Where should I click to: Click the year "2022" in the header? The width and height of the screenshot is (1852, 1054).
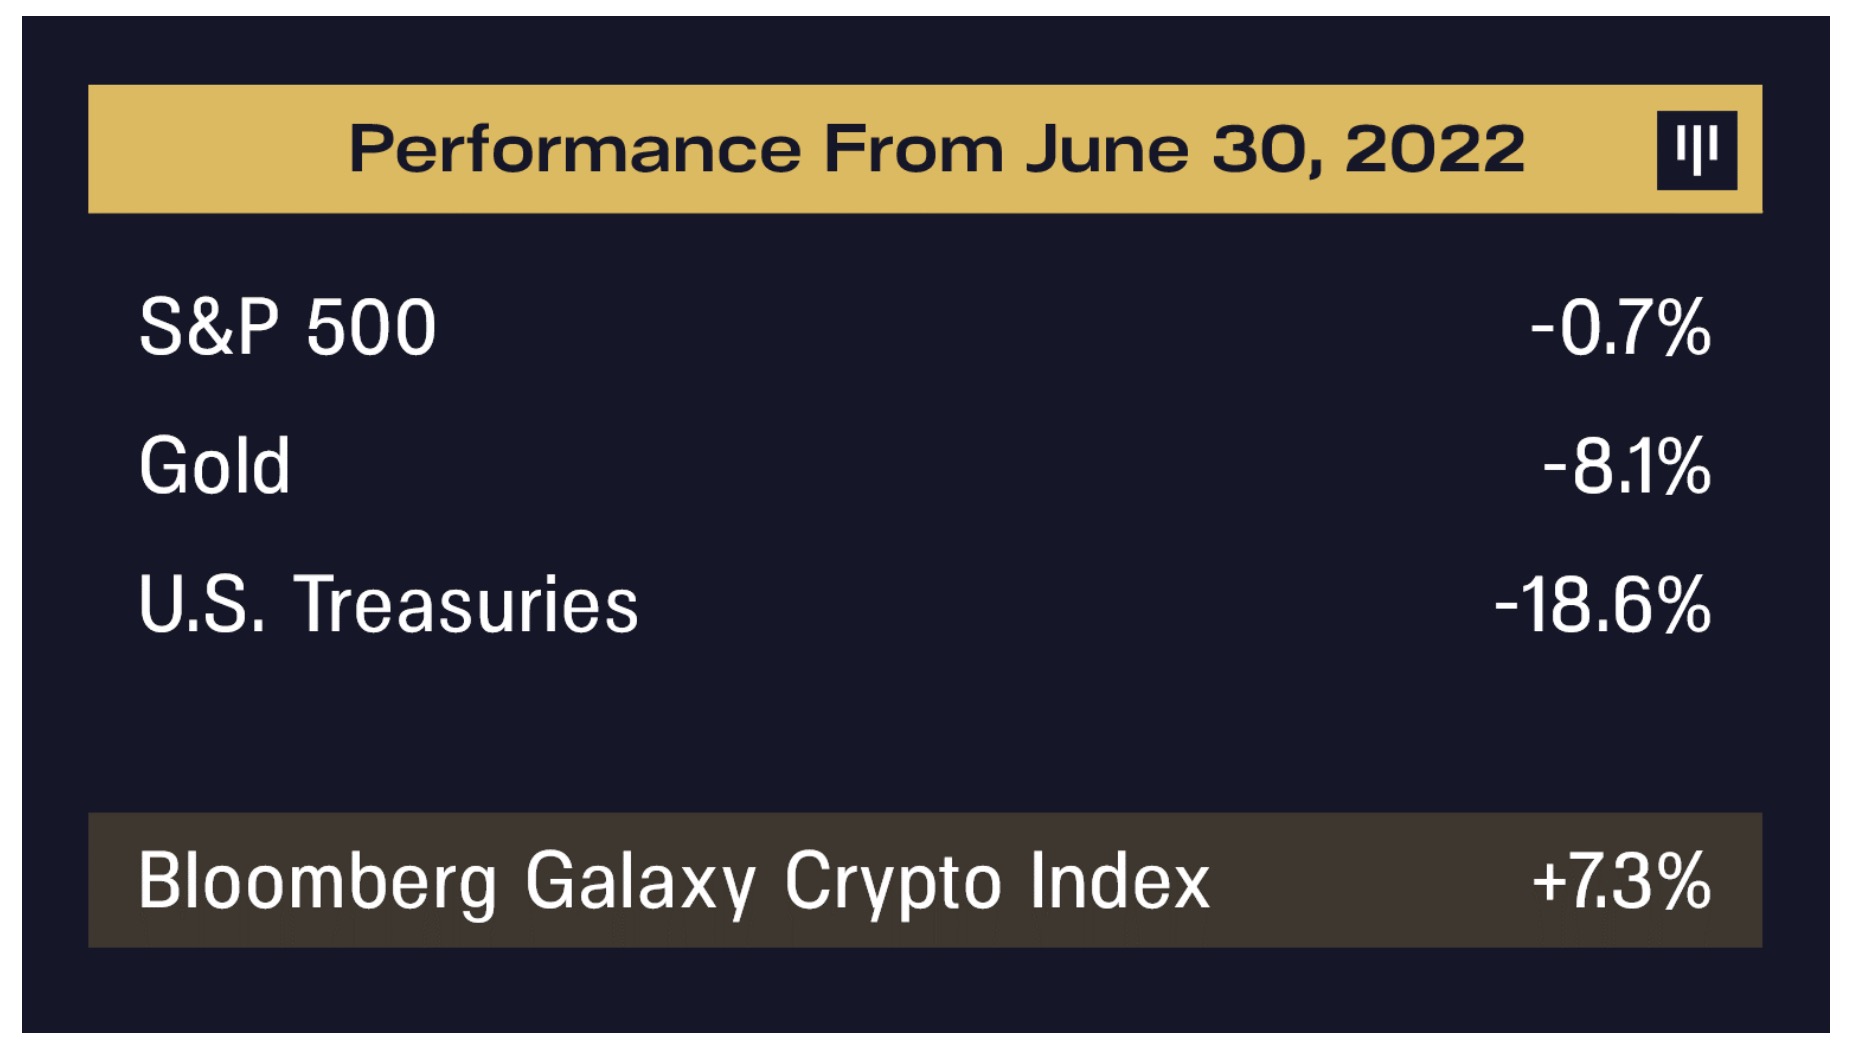1434,150
